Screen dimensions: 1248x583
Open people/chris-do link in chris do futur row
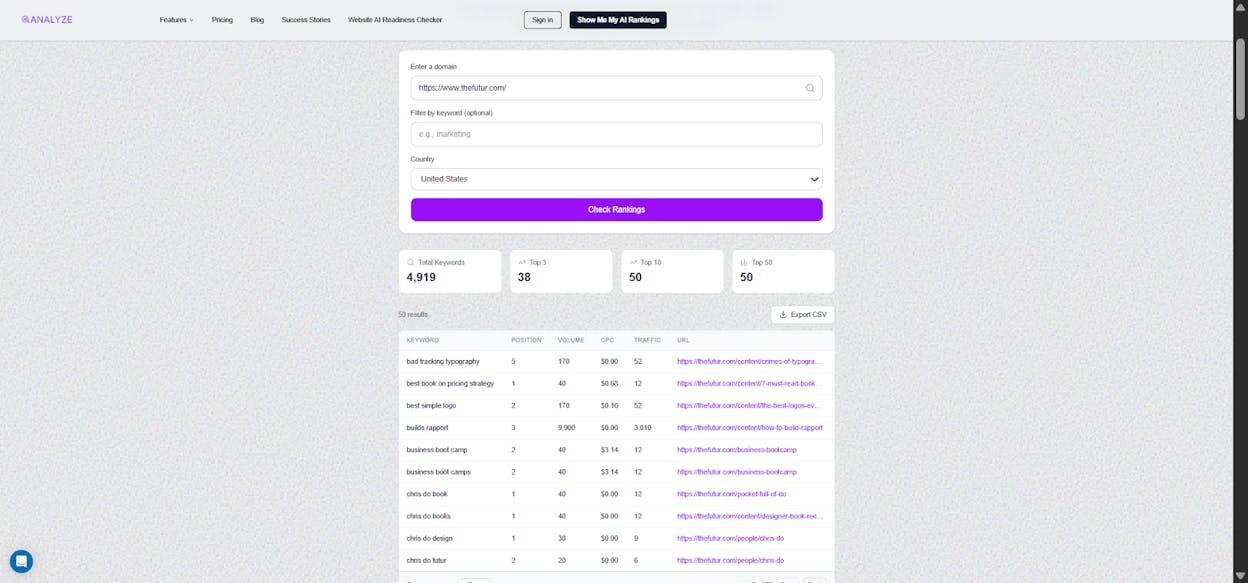730,560
